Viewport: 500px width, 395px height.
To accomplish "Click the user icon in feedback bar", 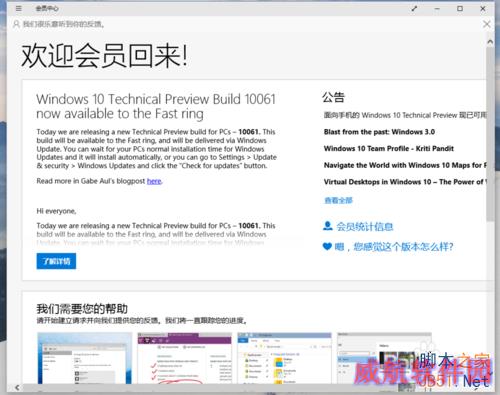I will pos(16,24).
